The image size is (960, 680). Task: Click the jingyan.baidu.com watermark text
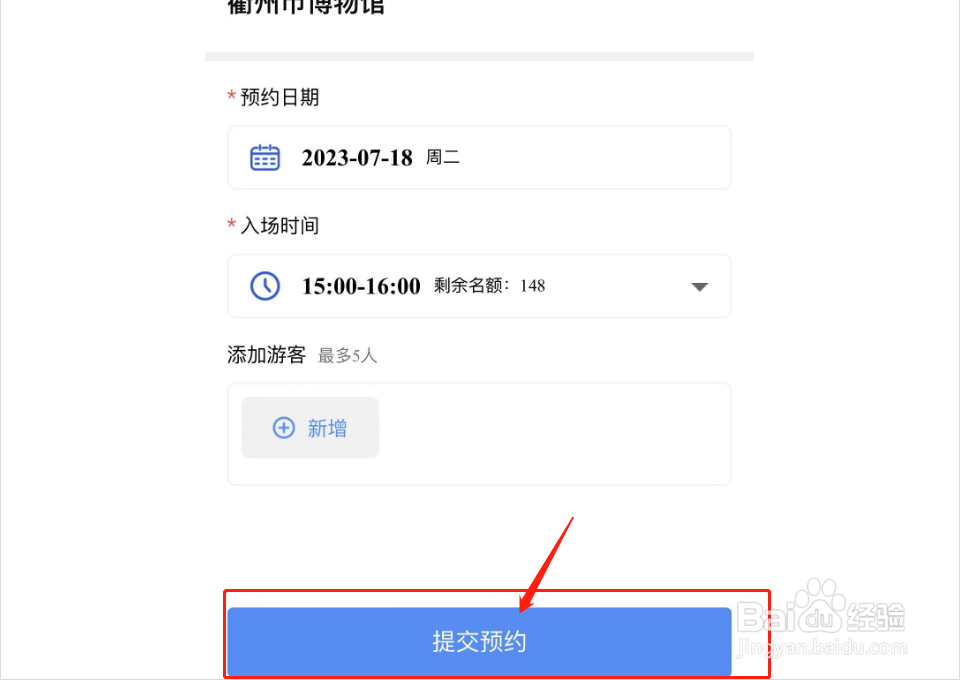coord(822,647)
